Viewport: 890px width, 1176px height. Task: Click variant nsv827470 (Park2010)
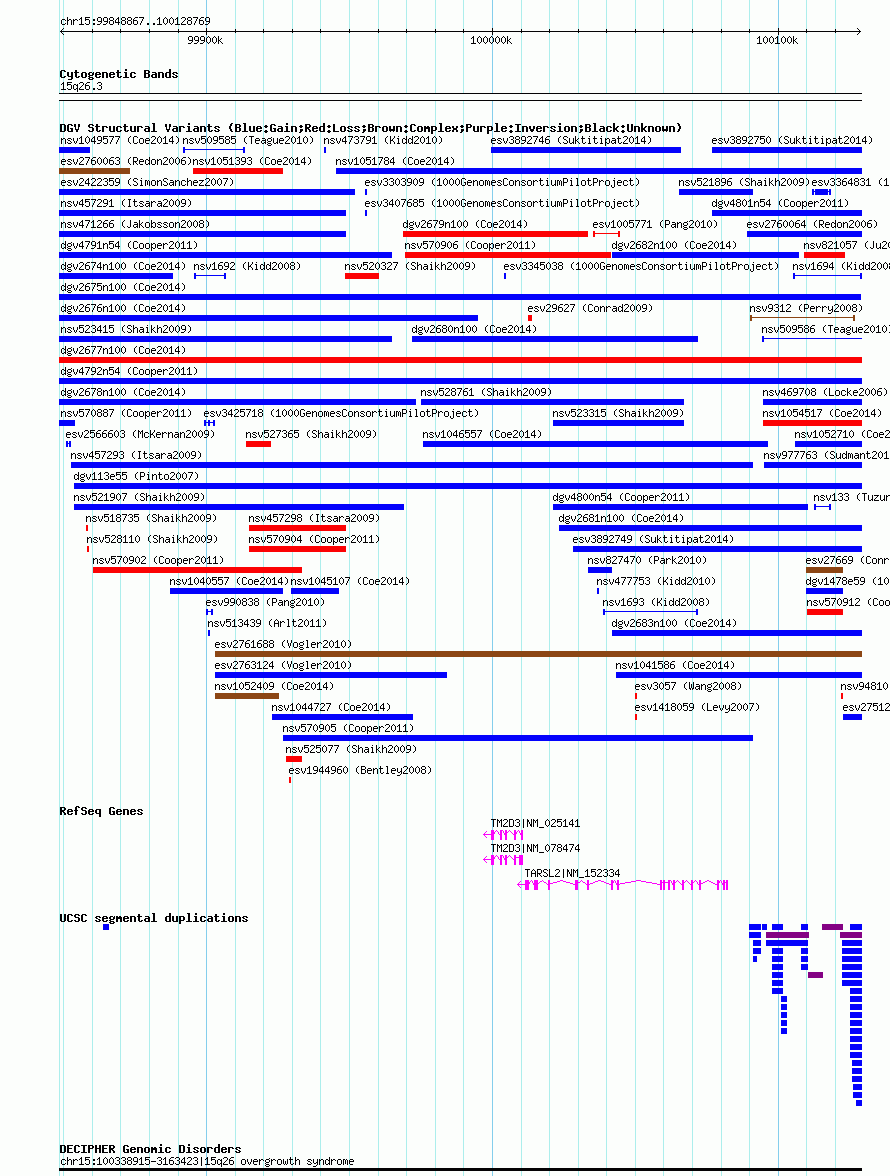pyautogui.click(x=600, y=570)
